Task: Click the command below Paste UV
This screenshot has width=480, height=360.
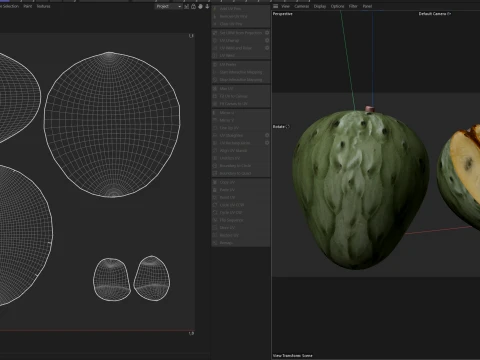Action: (x=241, y=198)
